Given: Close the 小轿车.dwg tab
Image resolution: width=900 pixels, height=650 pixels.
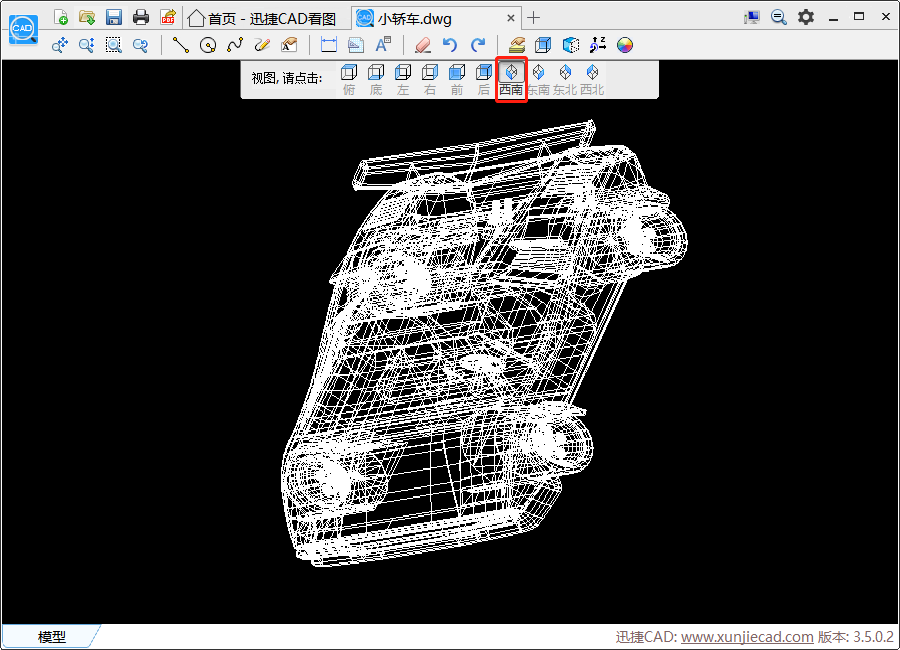Looking at the screenshot, I should click(x=510, y=18).
